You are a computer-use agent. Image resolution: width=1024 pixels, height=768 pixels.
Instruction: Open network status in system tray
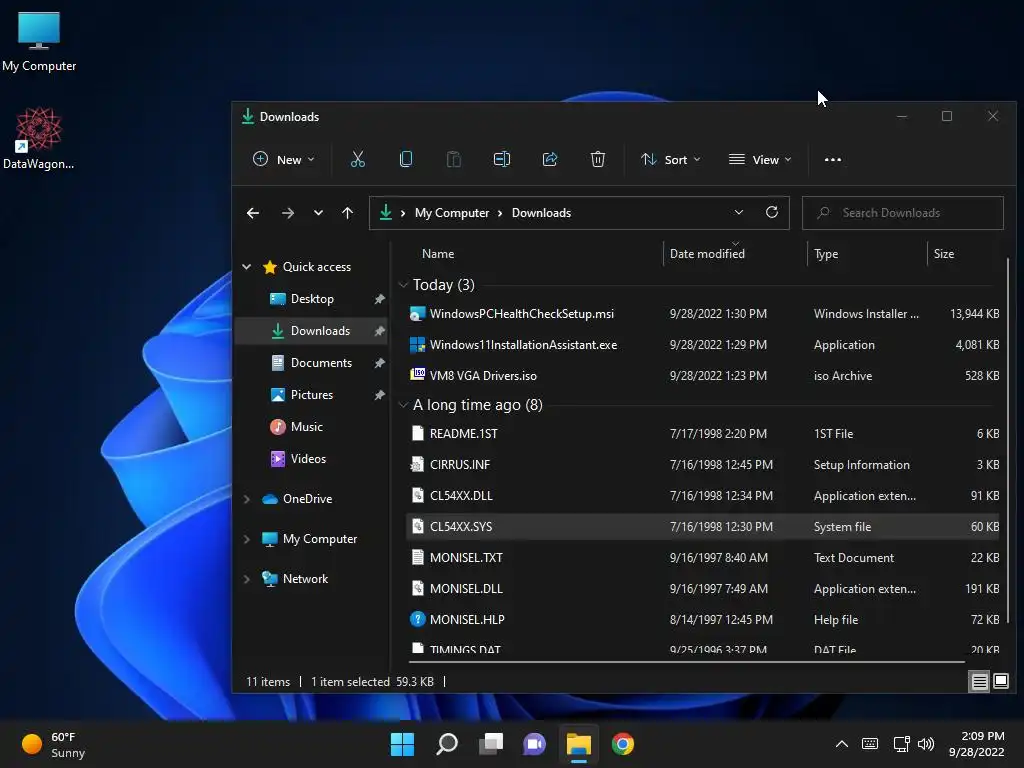point(901,744)
